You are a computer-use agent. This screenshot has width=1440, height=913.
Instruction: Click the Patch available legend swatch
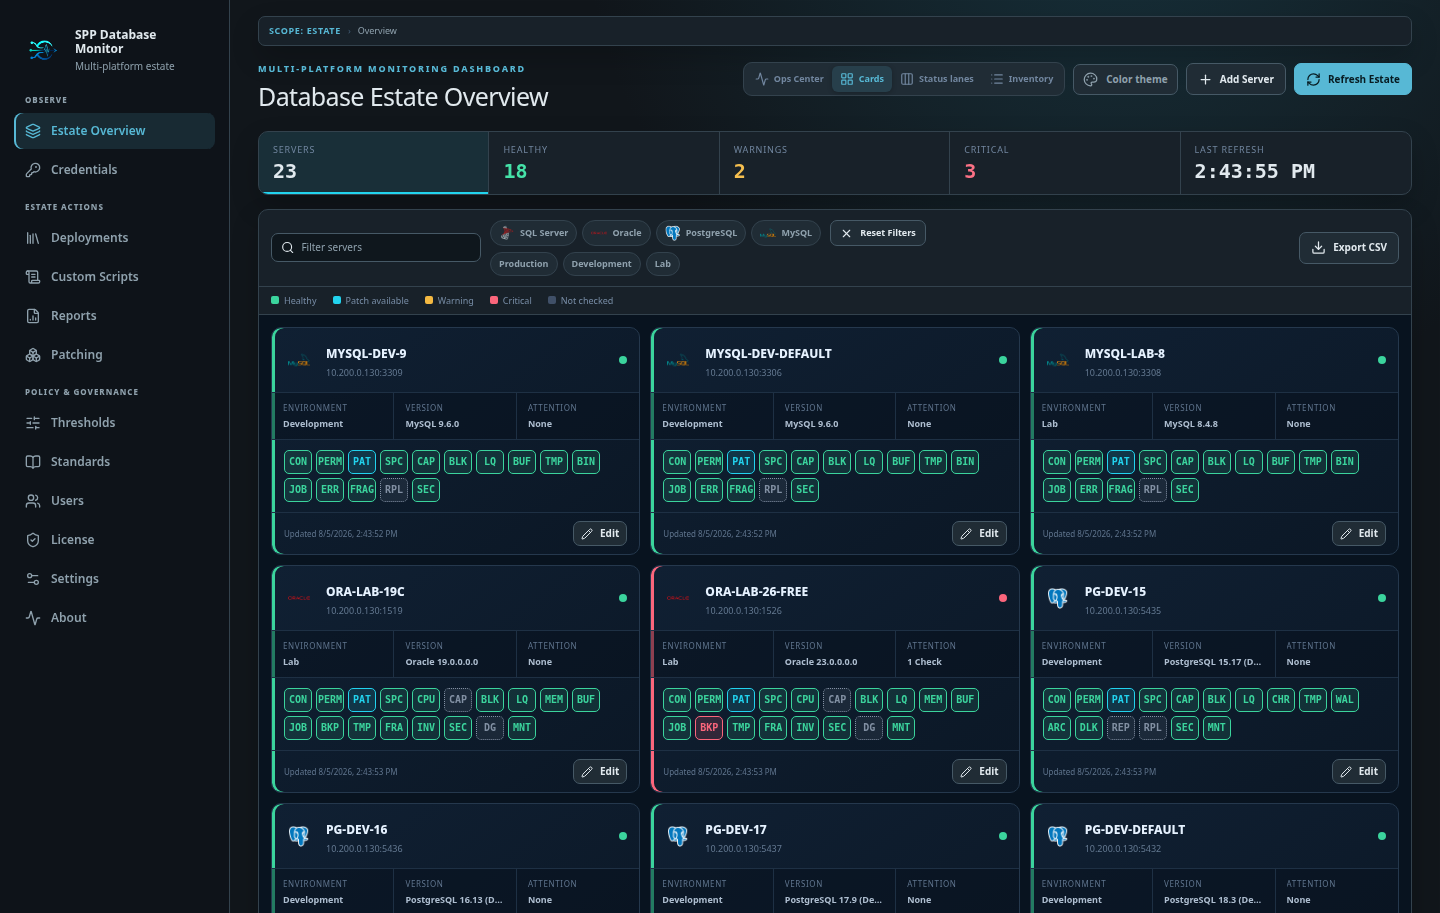337,300
